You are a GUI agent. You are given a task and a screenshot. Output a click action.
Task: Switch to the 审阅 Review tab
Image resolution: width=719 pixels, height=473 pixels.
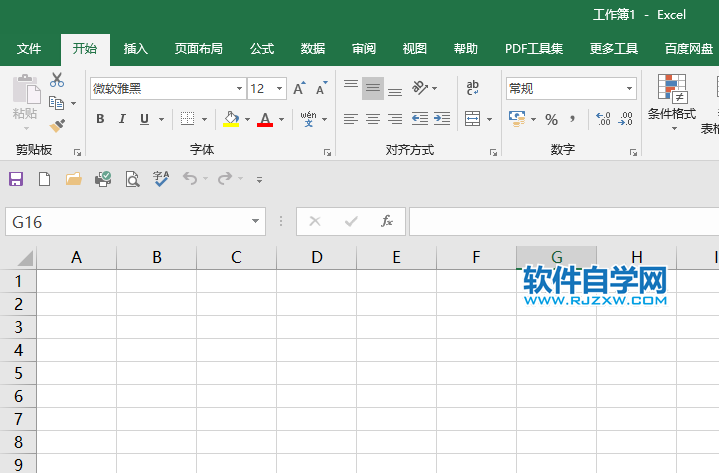364,49
